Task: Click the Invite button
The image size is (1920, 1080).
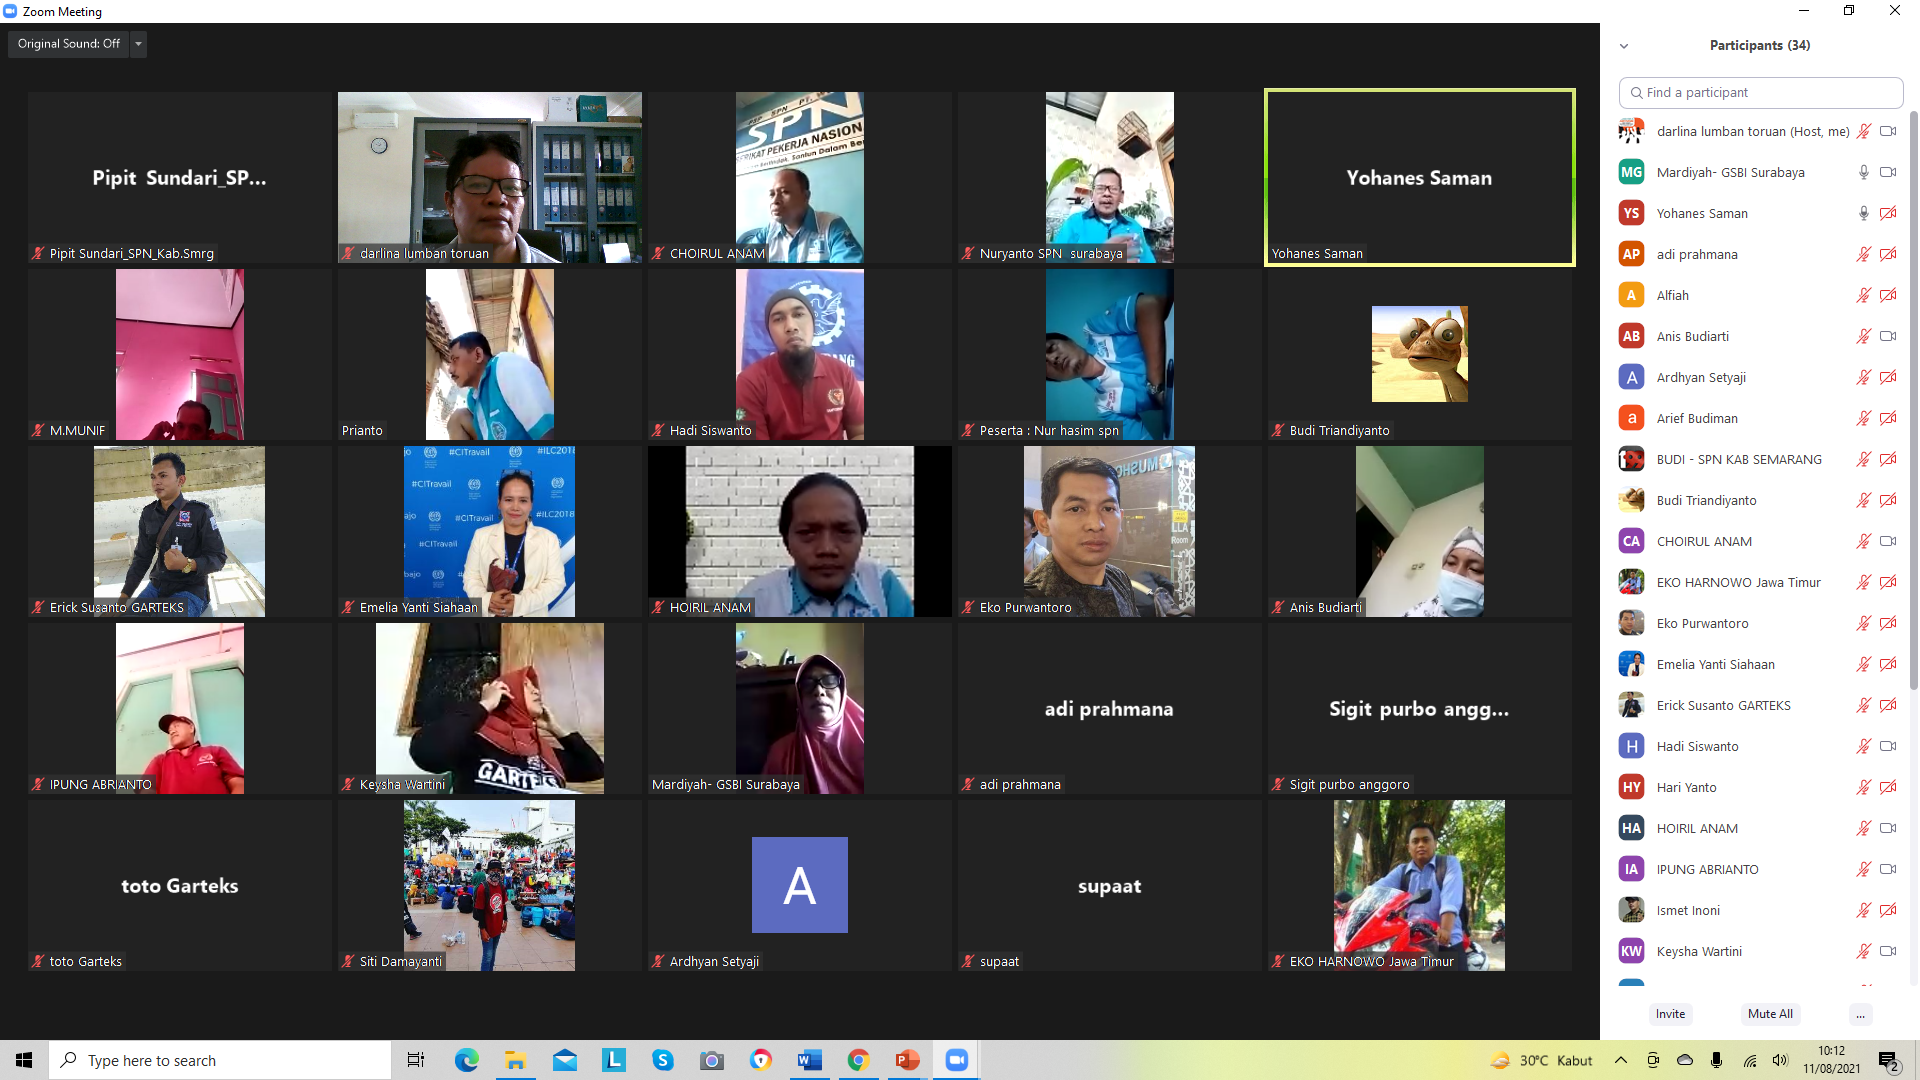Action: 1670,1014
